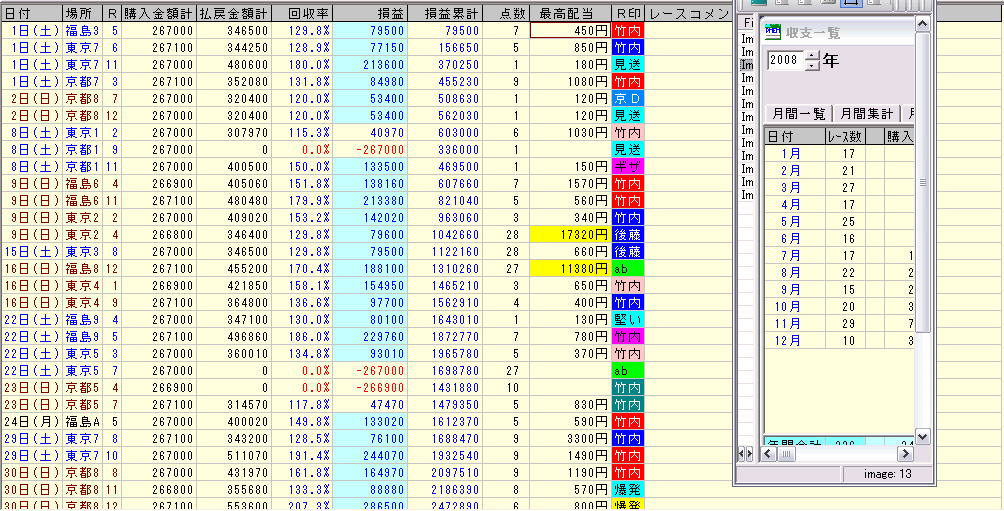Click the 最高配当 column header

click(570, 13)
